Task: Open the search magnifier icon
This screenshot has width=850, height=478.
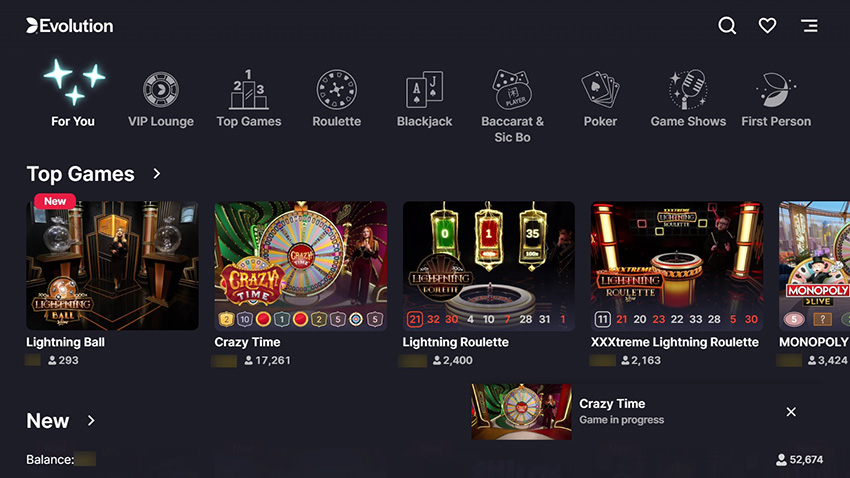Action: (x=727, y=25)
